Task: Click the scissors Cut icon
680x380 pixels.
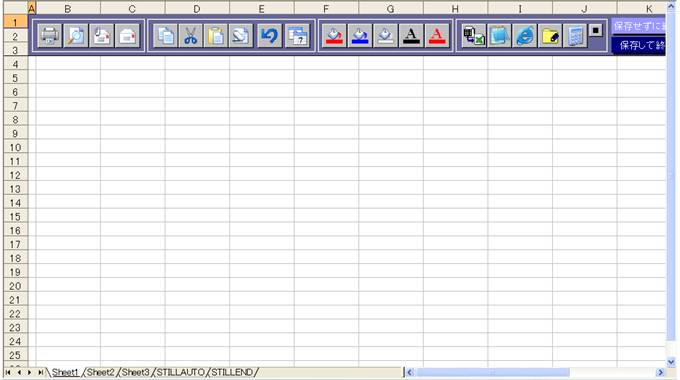Action: [190, 36]
